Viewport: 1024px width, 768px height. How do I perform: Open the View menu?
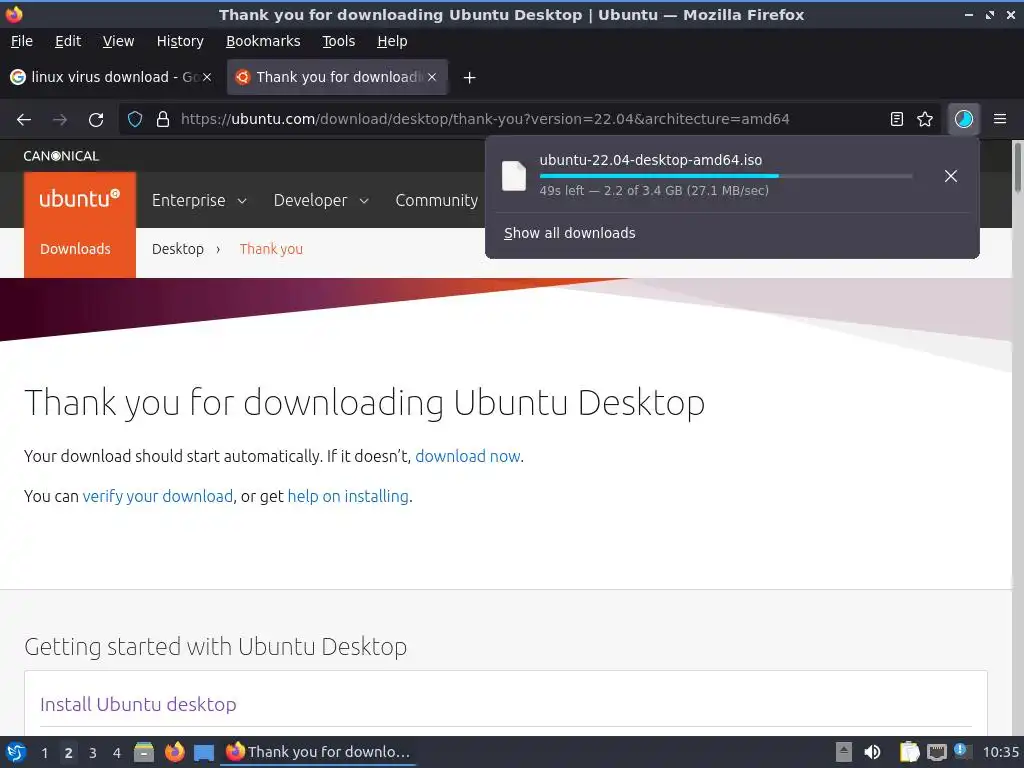tap(118, 41)
